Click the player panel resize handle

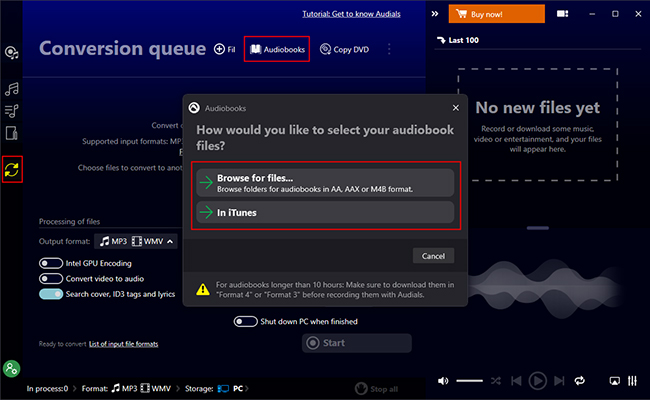coord(538,228)
